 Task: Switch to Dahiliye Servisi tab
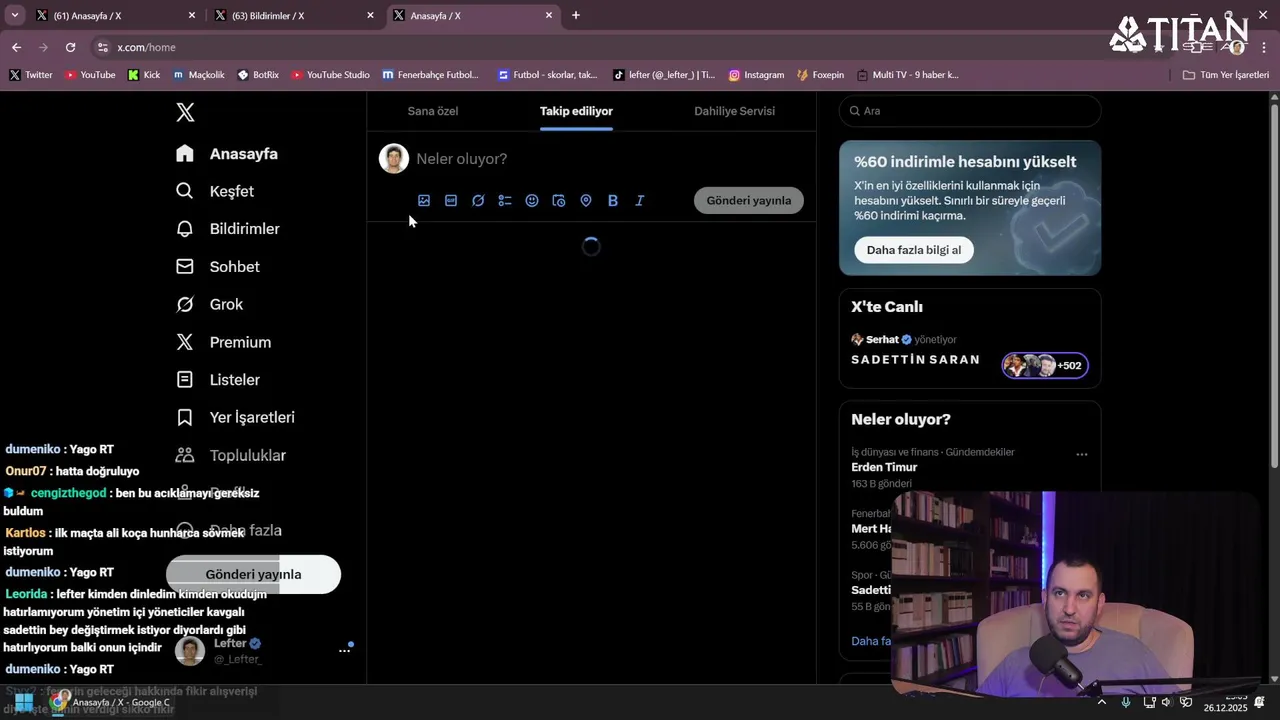(735, 111)
